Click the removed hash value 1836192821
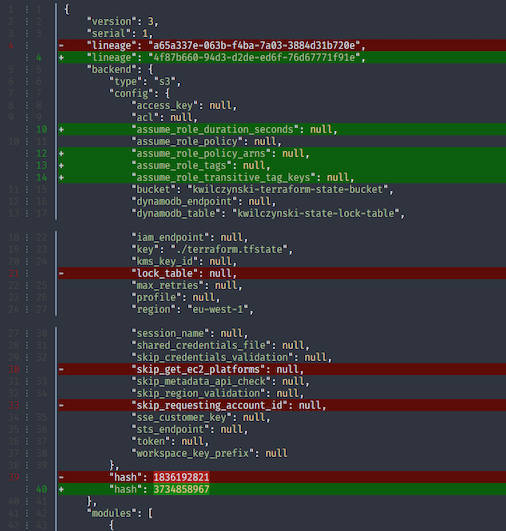Screen dimensions: 506x531 (181, 477)
